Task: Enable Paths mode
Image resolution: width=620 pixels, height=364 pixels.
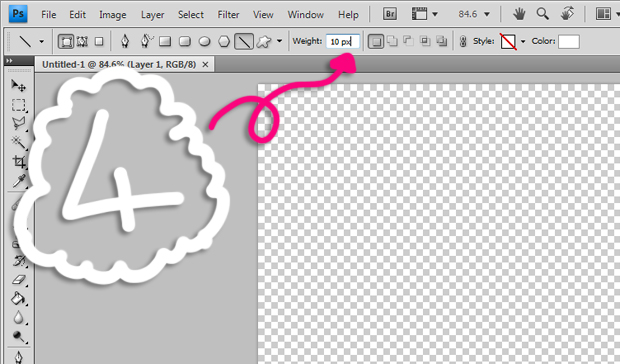Action: click(82, 41)
